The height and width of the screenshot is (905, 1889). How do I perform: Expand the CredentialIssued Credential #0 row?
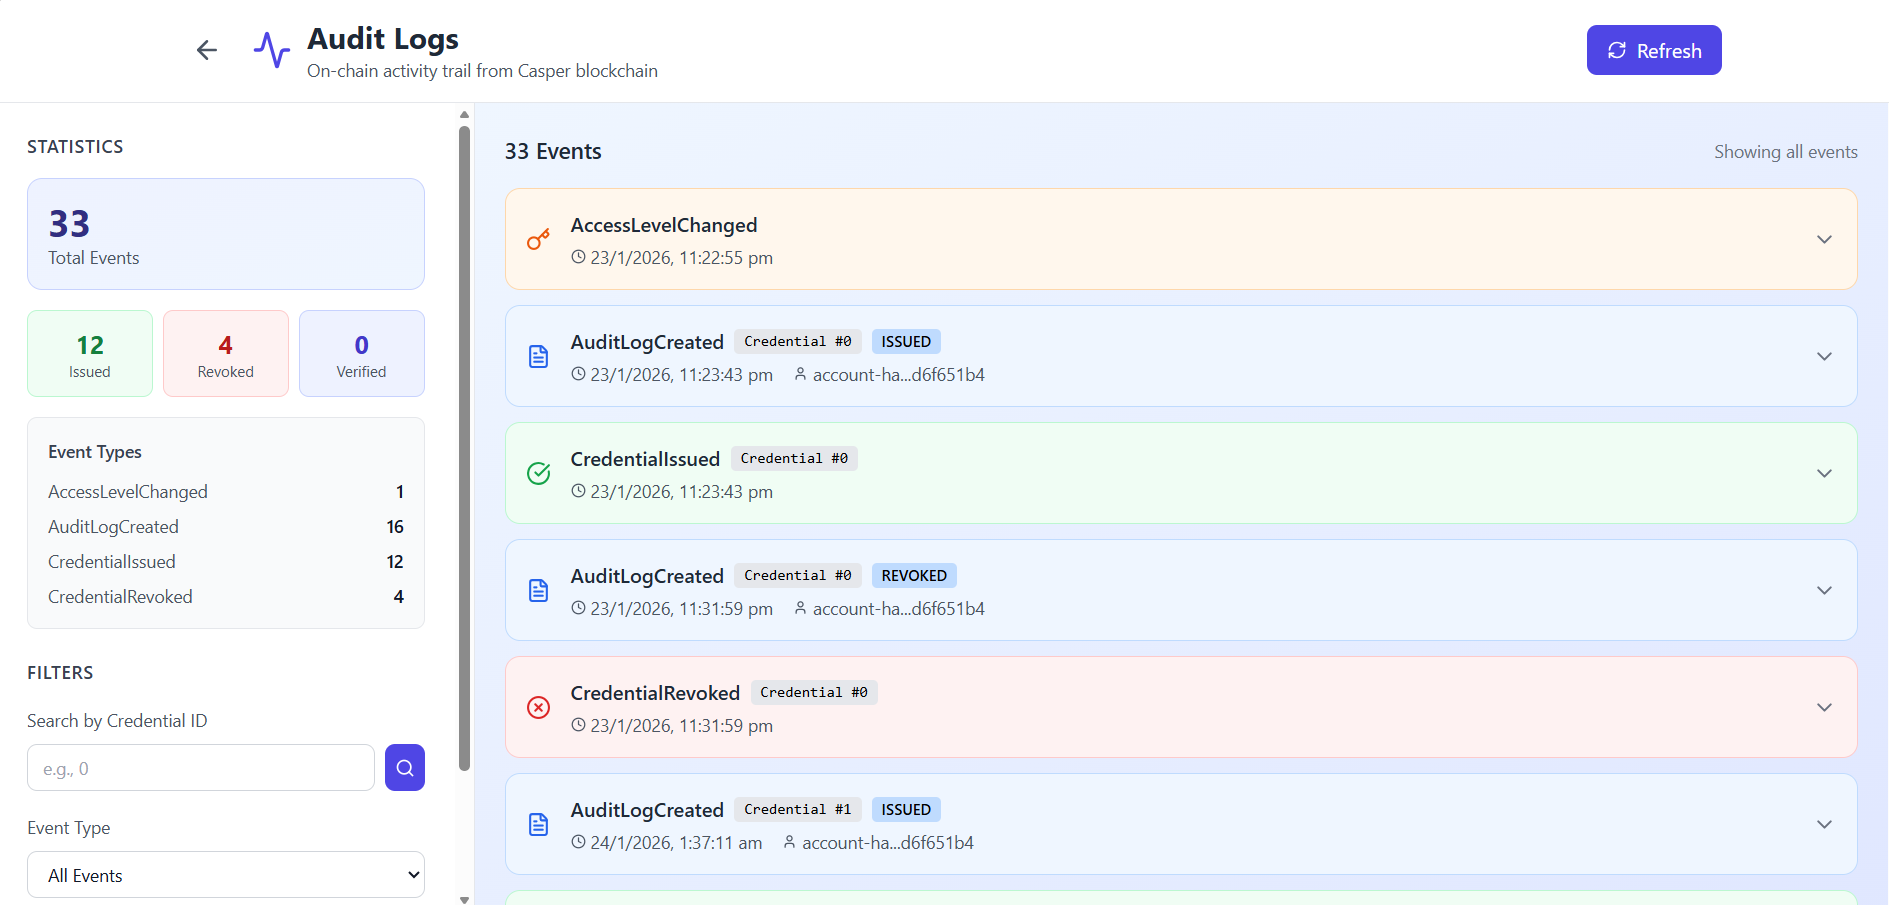(x=1824, y=474)
